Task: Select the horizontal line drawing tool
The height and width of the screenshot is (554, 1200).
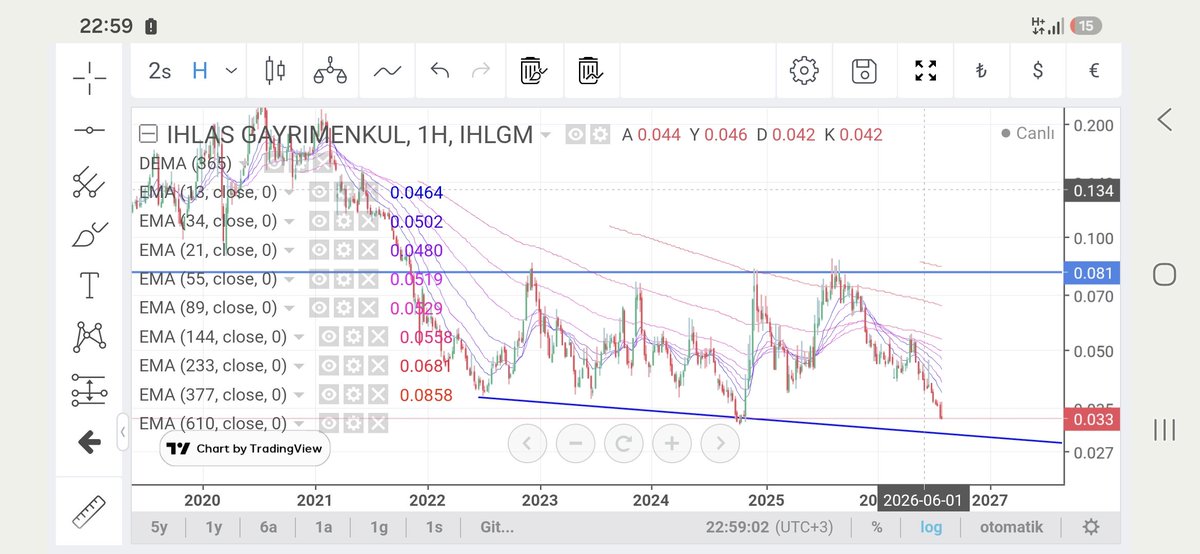Action: pos(90,130)
